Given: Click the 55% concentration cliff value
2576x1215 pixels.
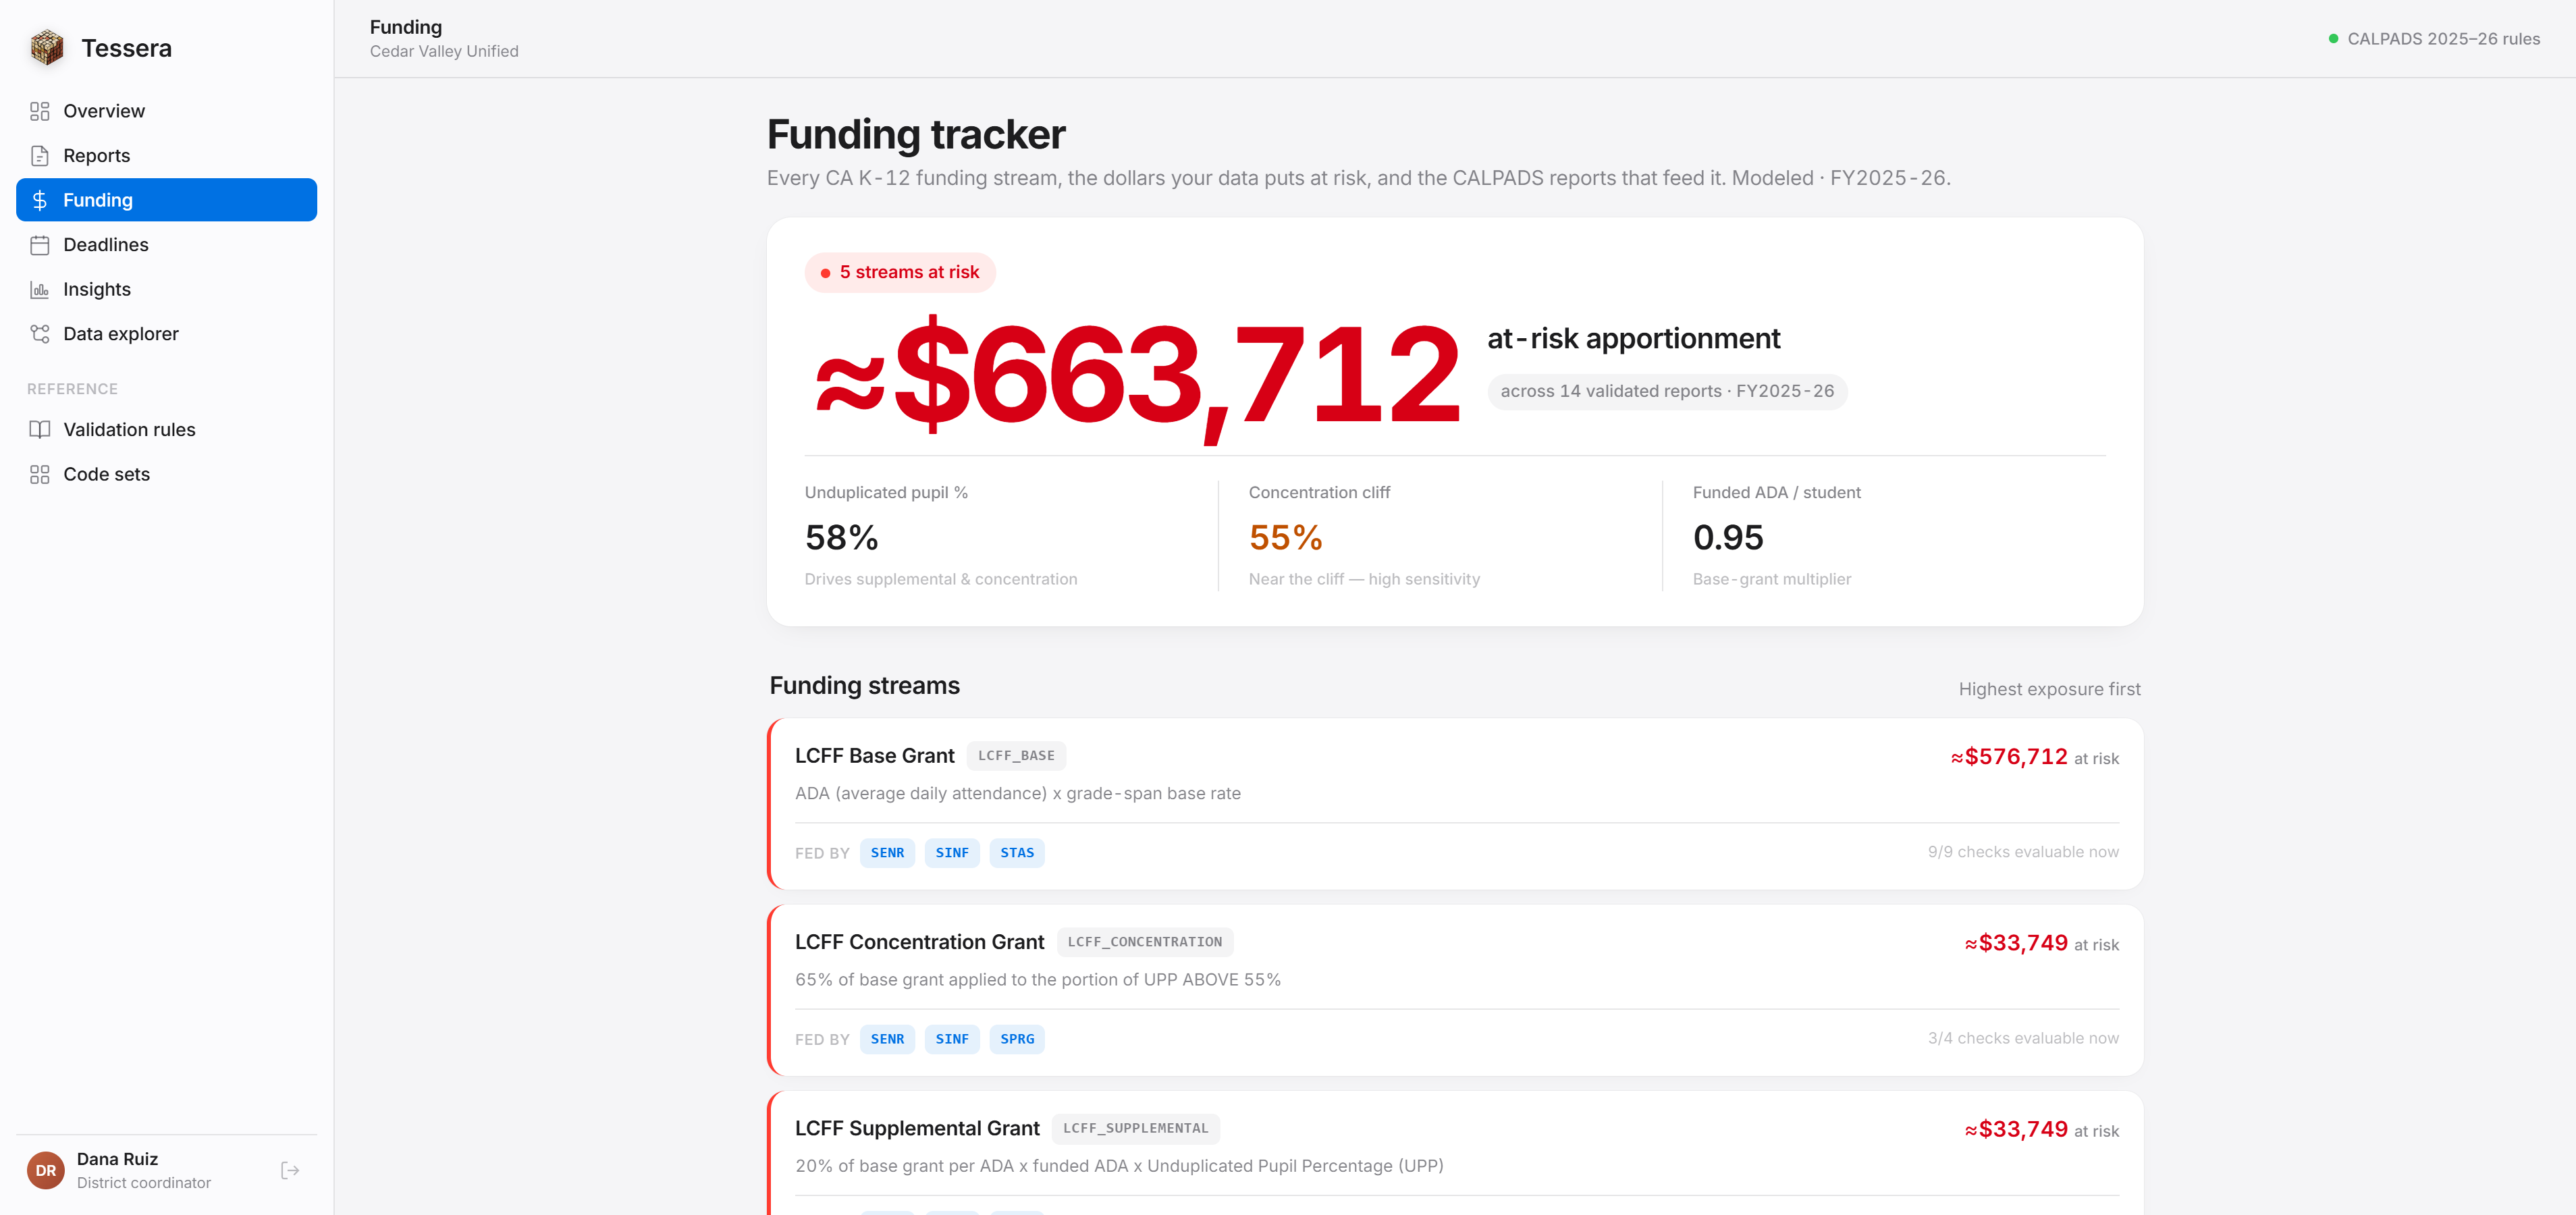Looking at the screenshot, I should point(1285,538).
